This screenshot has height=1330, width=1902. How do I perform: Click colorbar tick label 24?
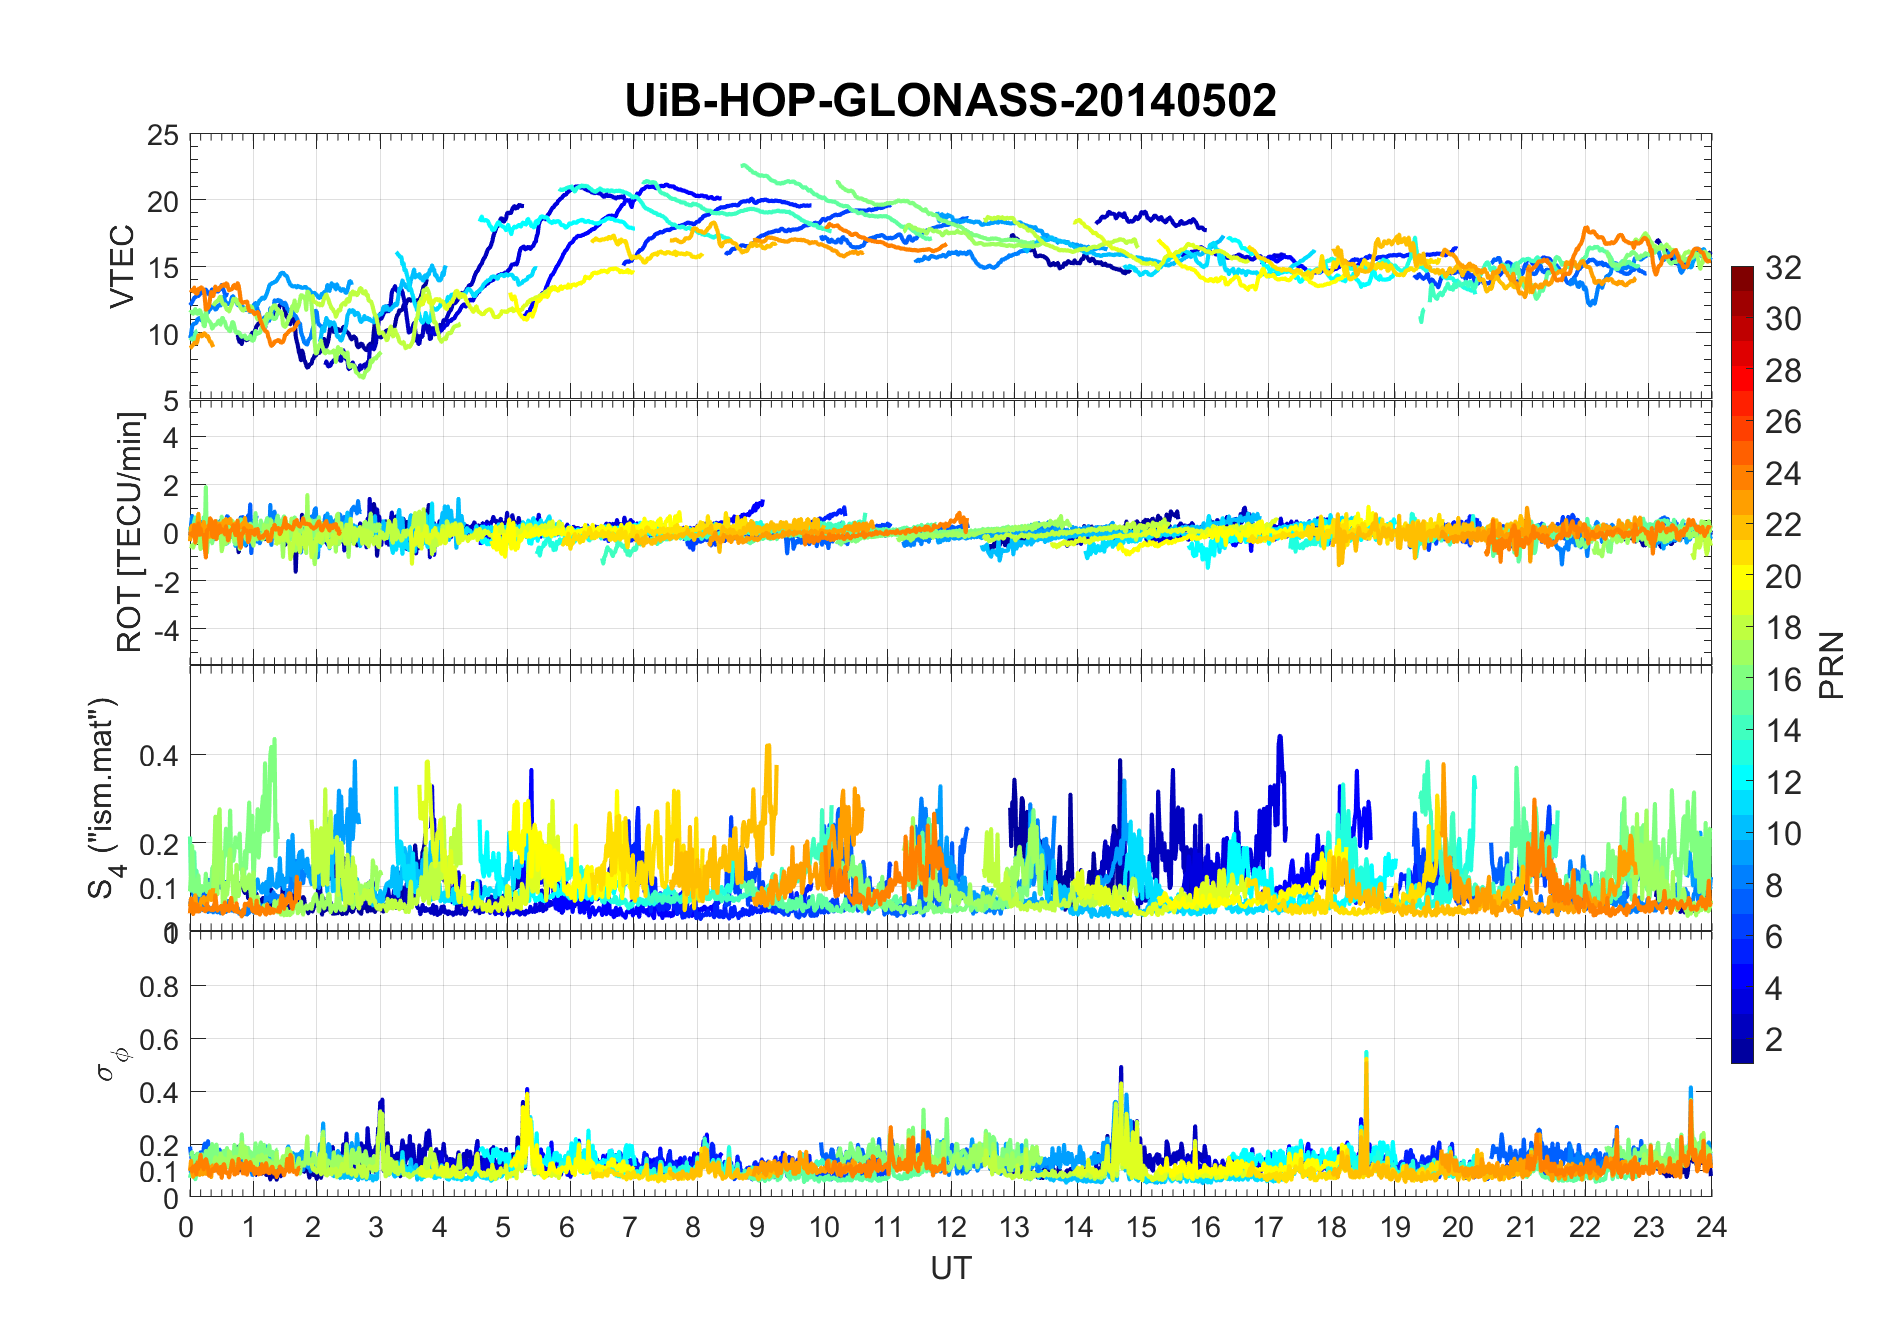tap(1783, 473)
